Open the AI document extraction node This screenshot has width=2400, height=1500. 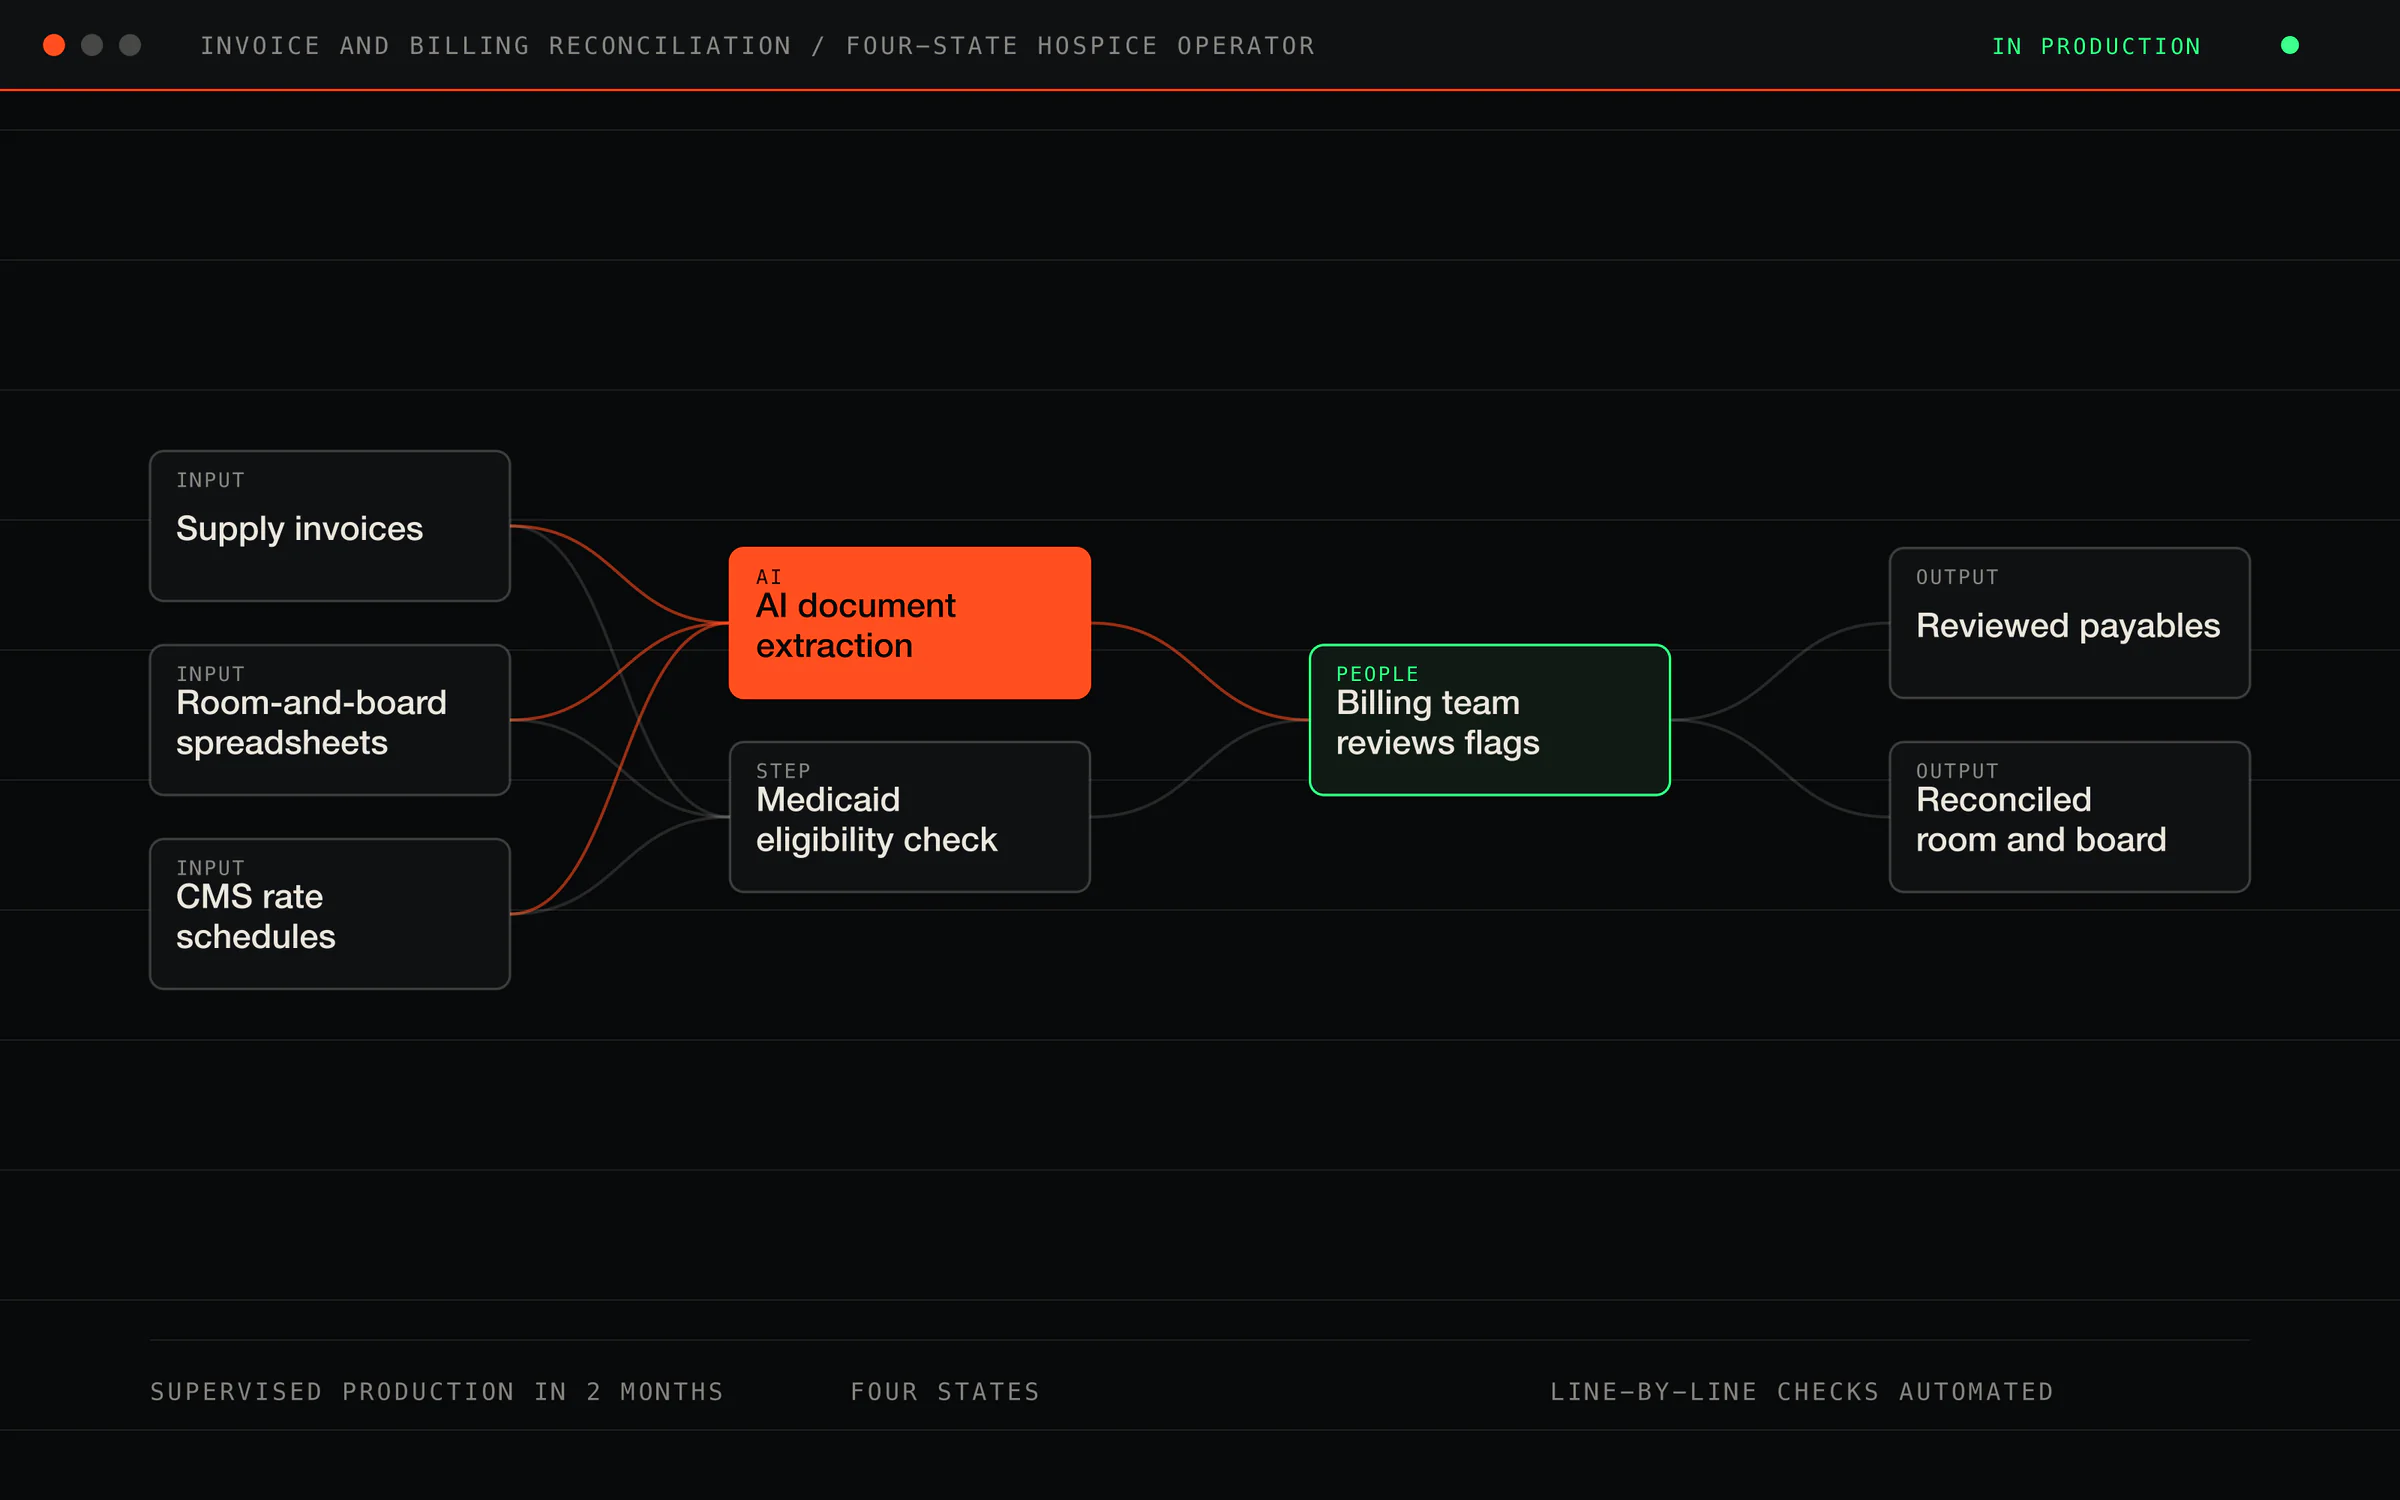click(x=910, y=623)
